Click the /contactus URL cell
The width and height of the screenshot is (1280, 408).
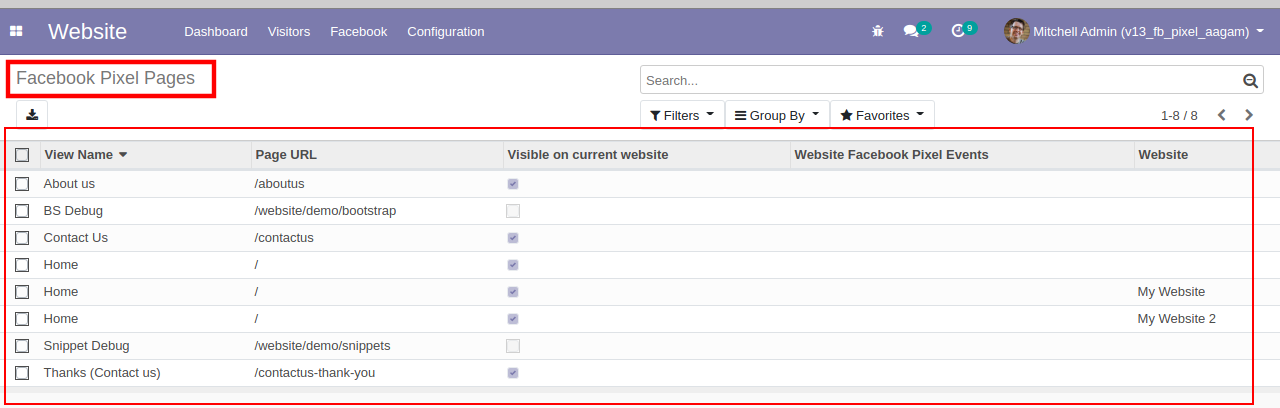point(284,238)
